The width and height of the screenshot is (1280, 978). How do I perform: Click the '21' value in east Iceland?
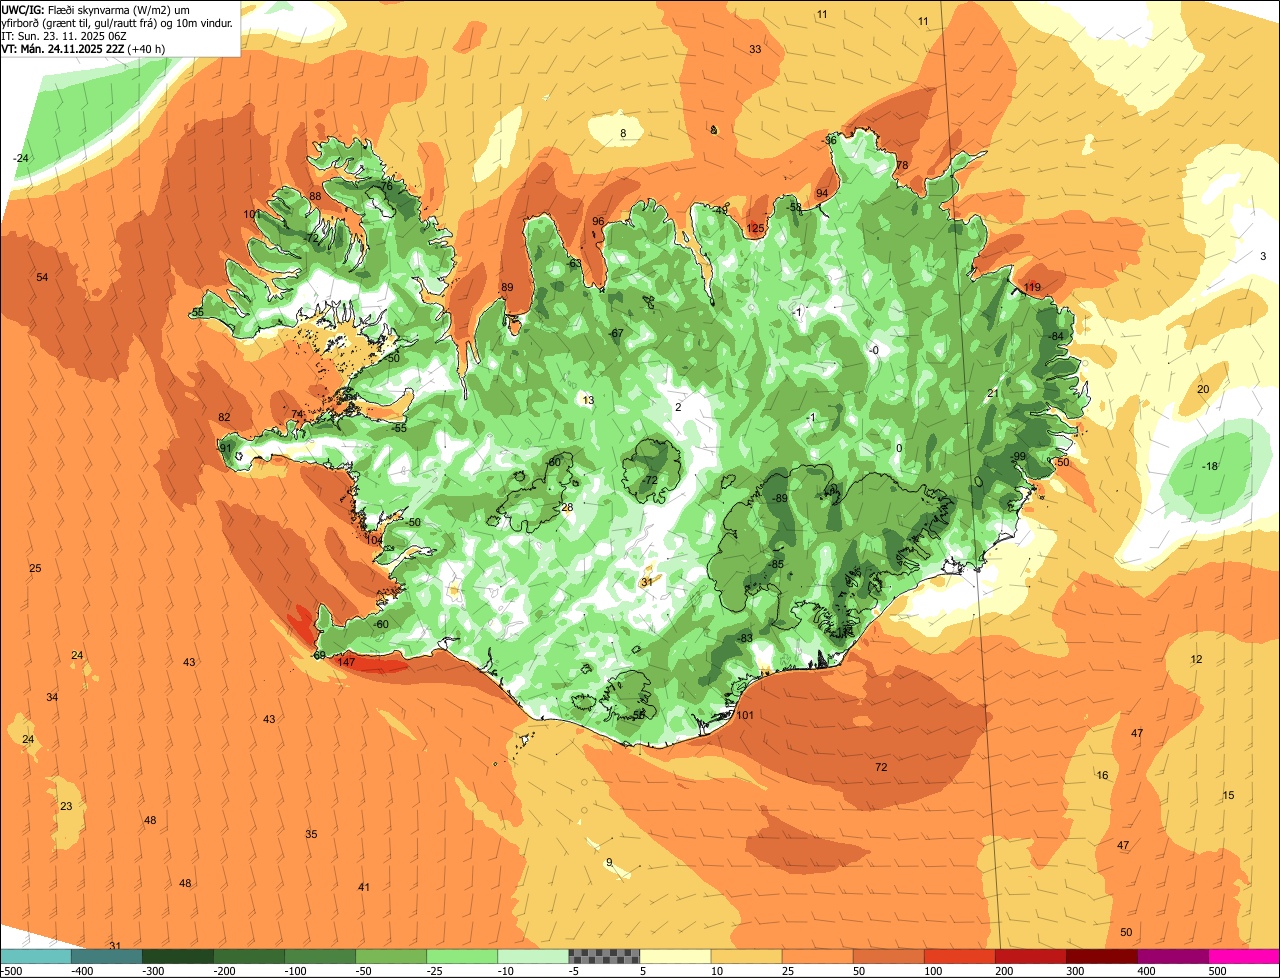point(992,393)
